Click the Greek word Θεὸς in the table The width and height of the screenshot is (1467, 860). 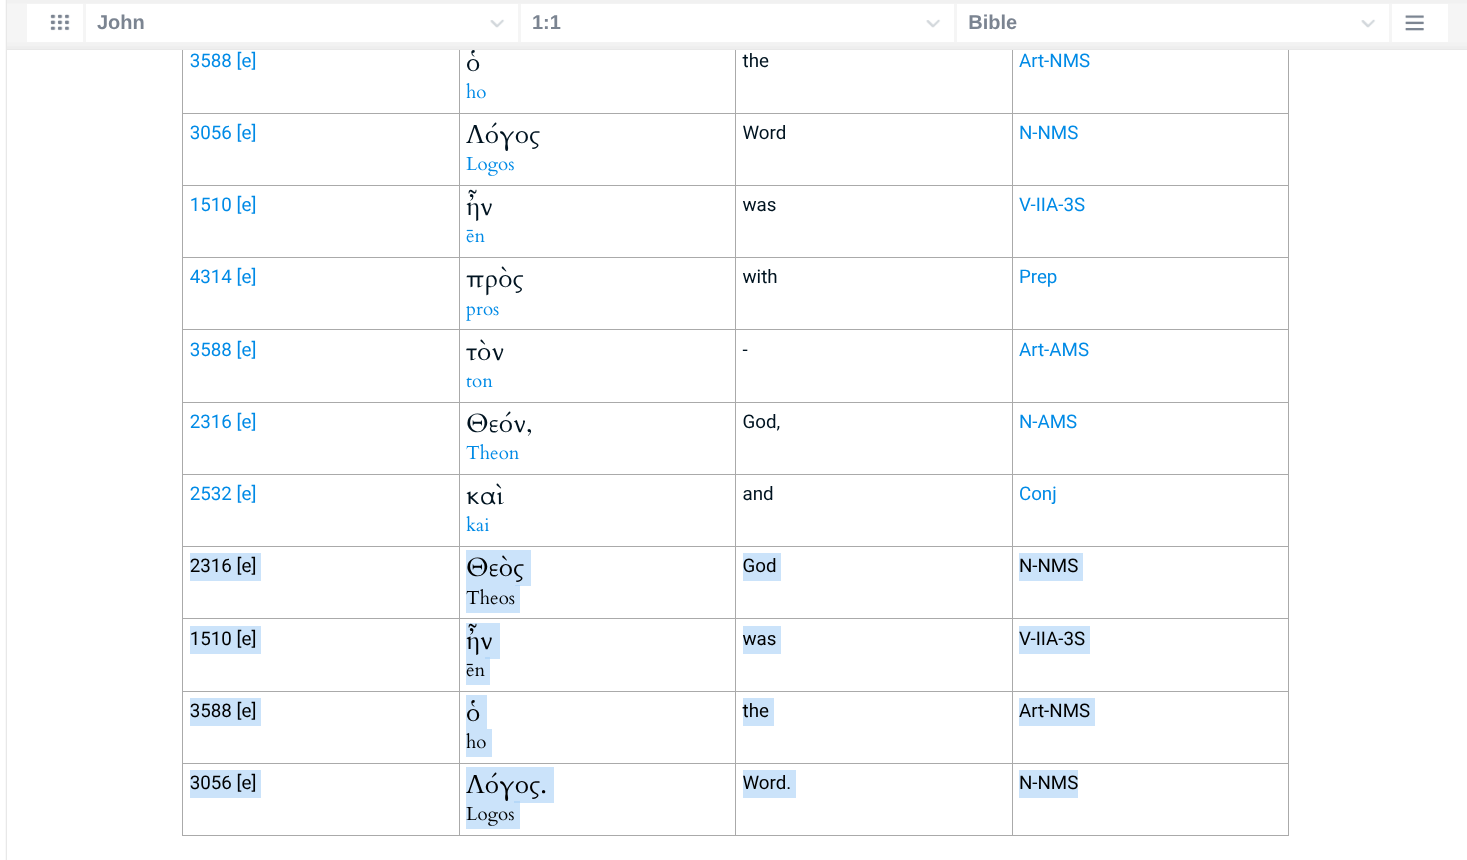click(495, 568)
